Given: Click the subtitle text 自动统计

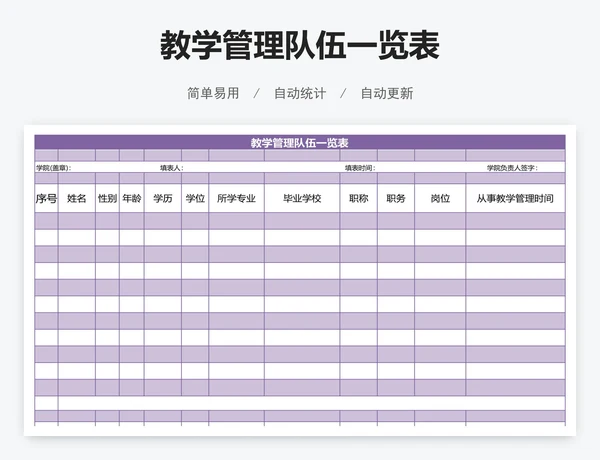Looking at the screenshot, I should (x=300, y=93).
